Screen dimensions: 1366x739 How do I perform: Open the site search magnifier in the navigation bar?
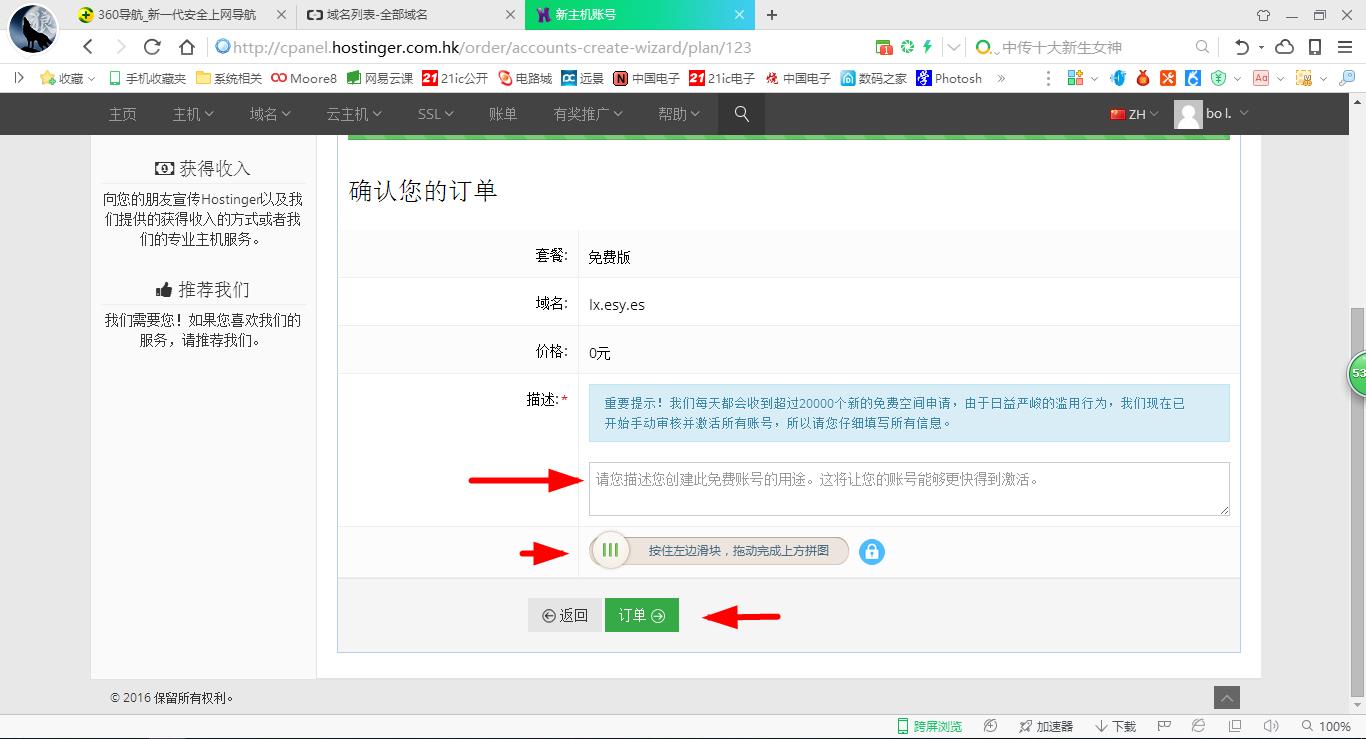click(x=740, y=114)
